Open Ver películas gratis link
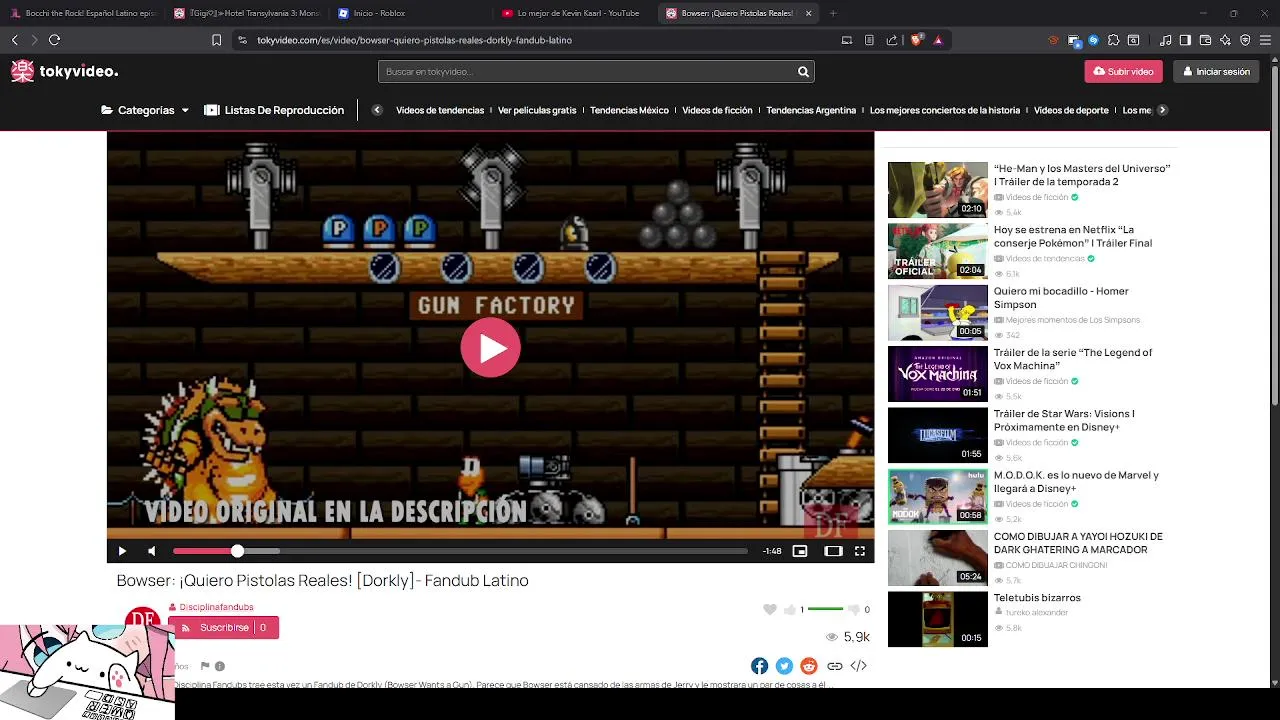The height and width of the screenshot is (720, 1280). pyautogui.click(x=537, y=110)
